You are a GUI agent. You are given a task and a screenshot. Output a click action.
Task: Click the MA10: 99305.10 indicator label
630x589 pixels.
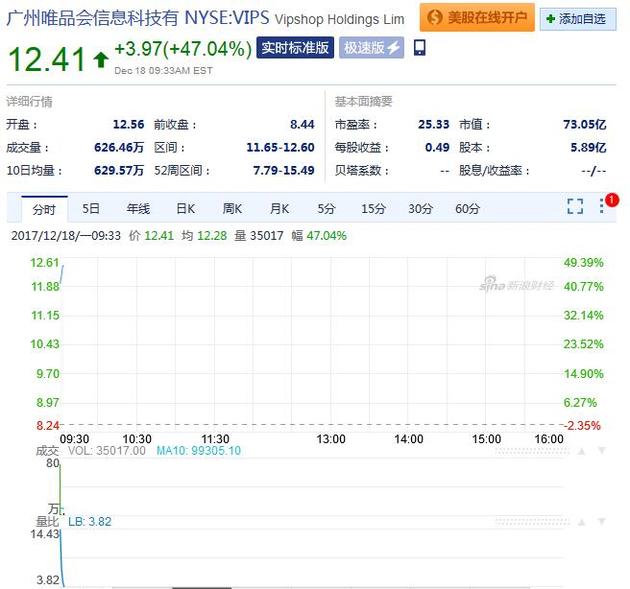coord(198,450)
